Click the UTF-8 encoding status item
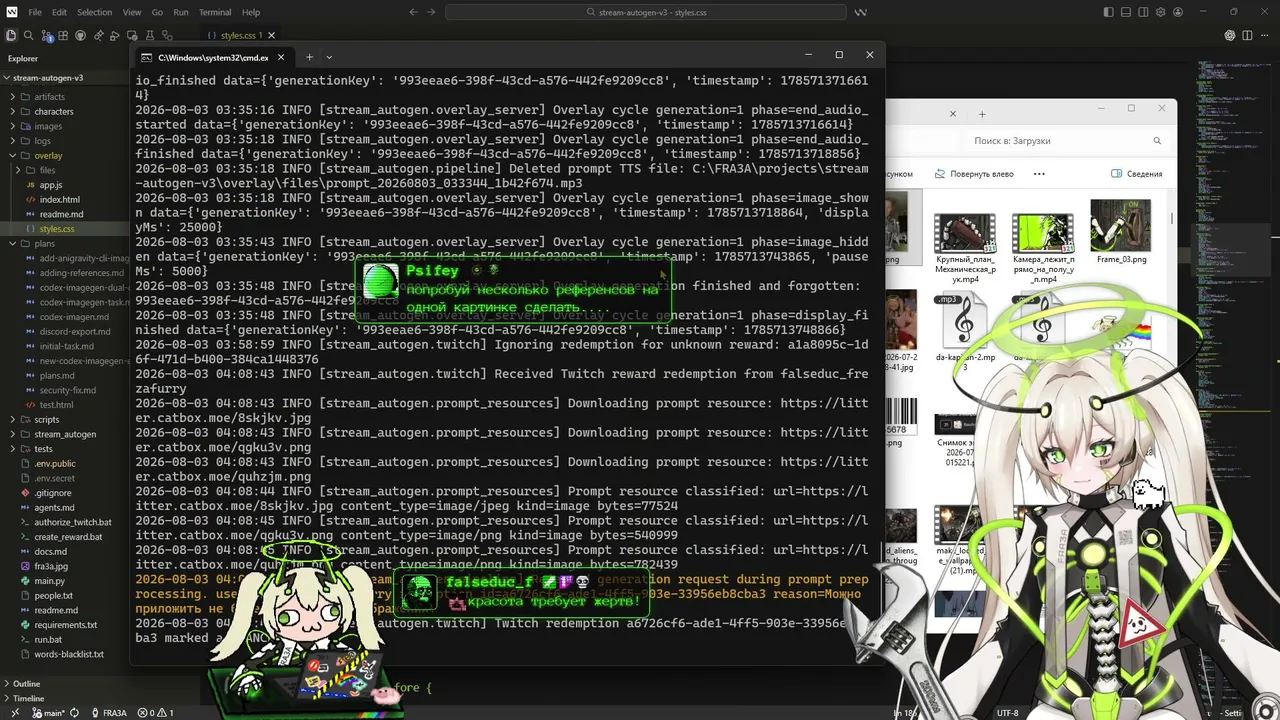The height and width of the screenshot is (720, 1280). [1007, 713]
